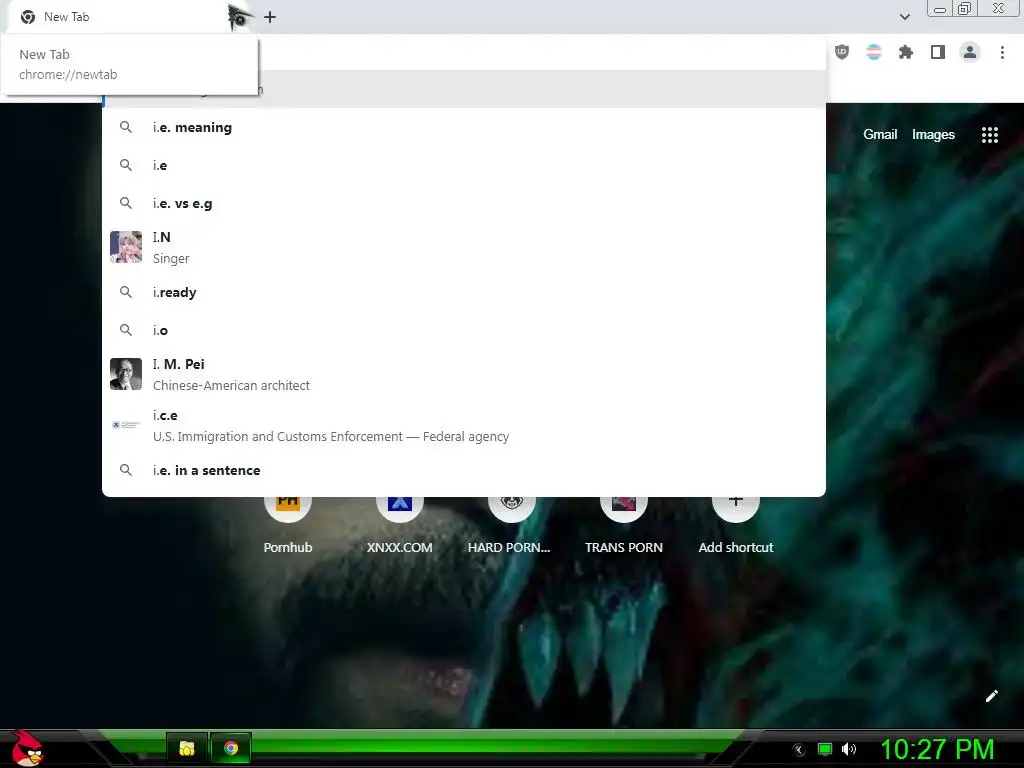Open Chrome three-dot menu
Viewport: 1024px width, 768px height.
pos(1002,52)
